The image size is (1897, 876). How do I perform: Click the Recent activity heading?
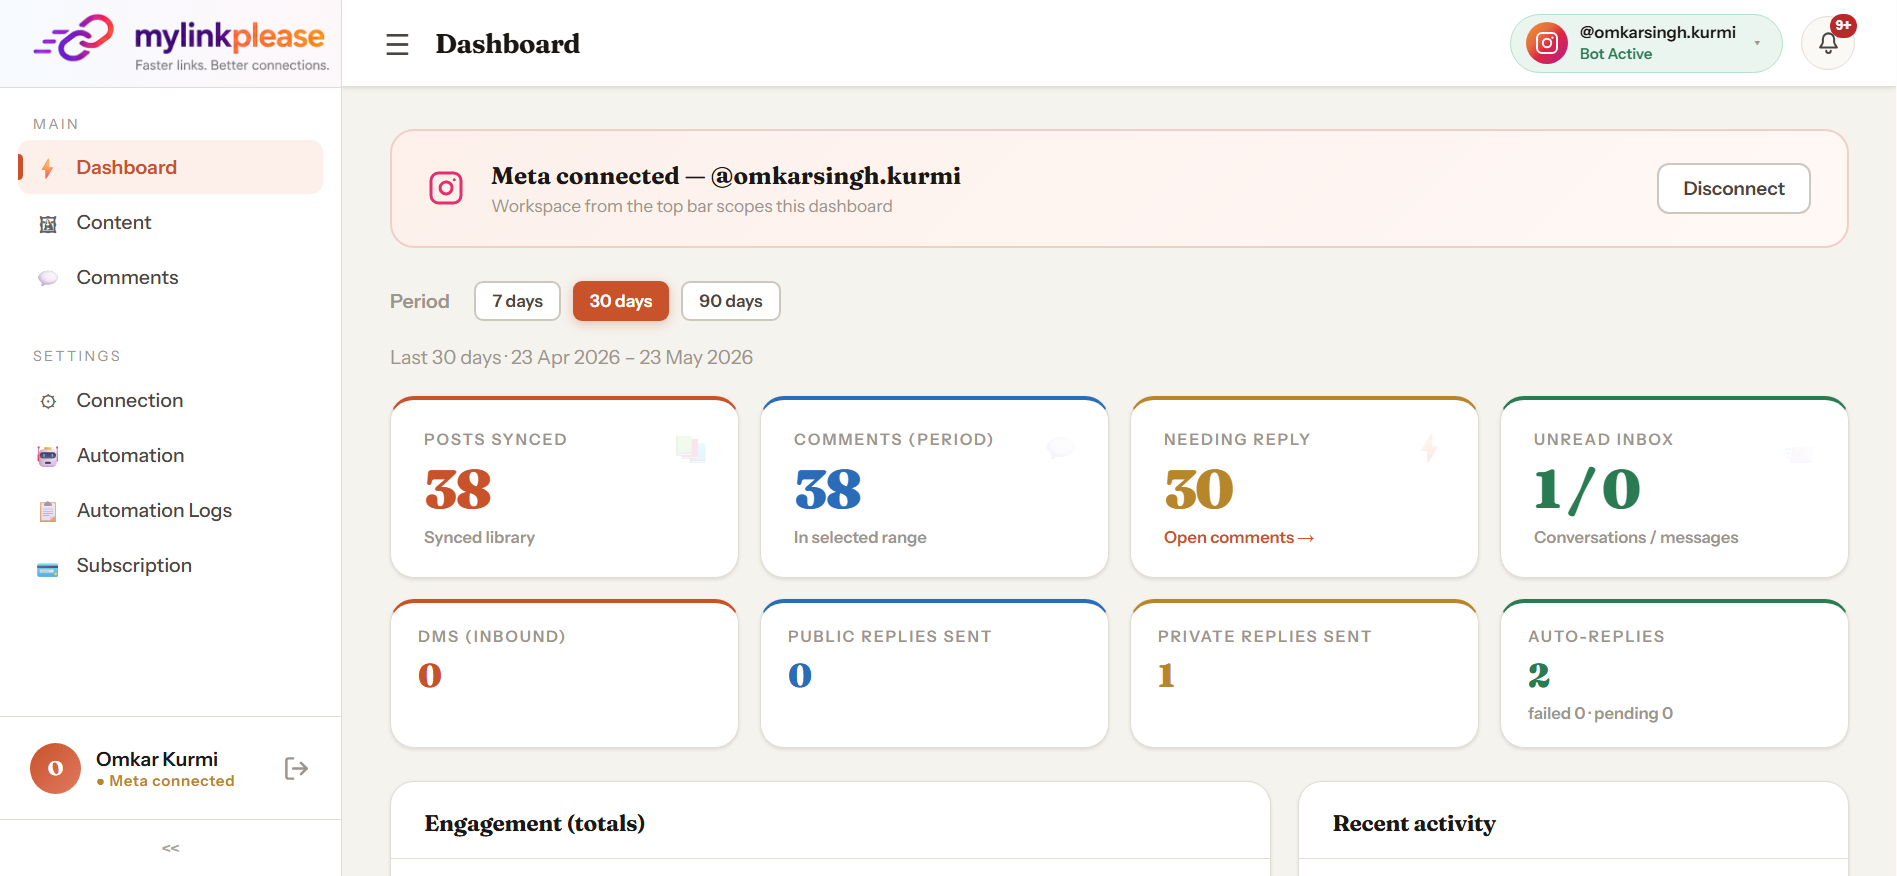coord(1414,823)
